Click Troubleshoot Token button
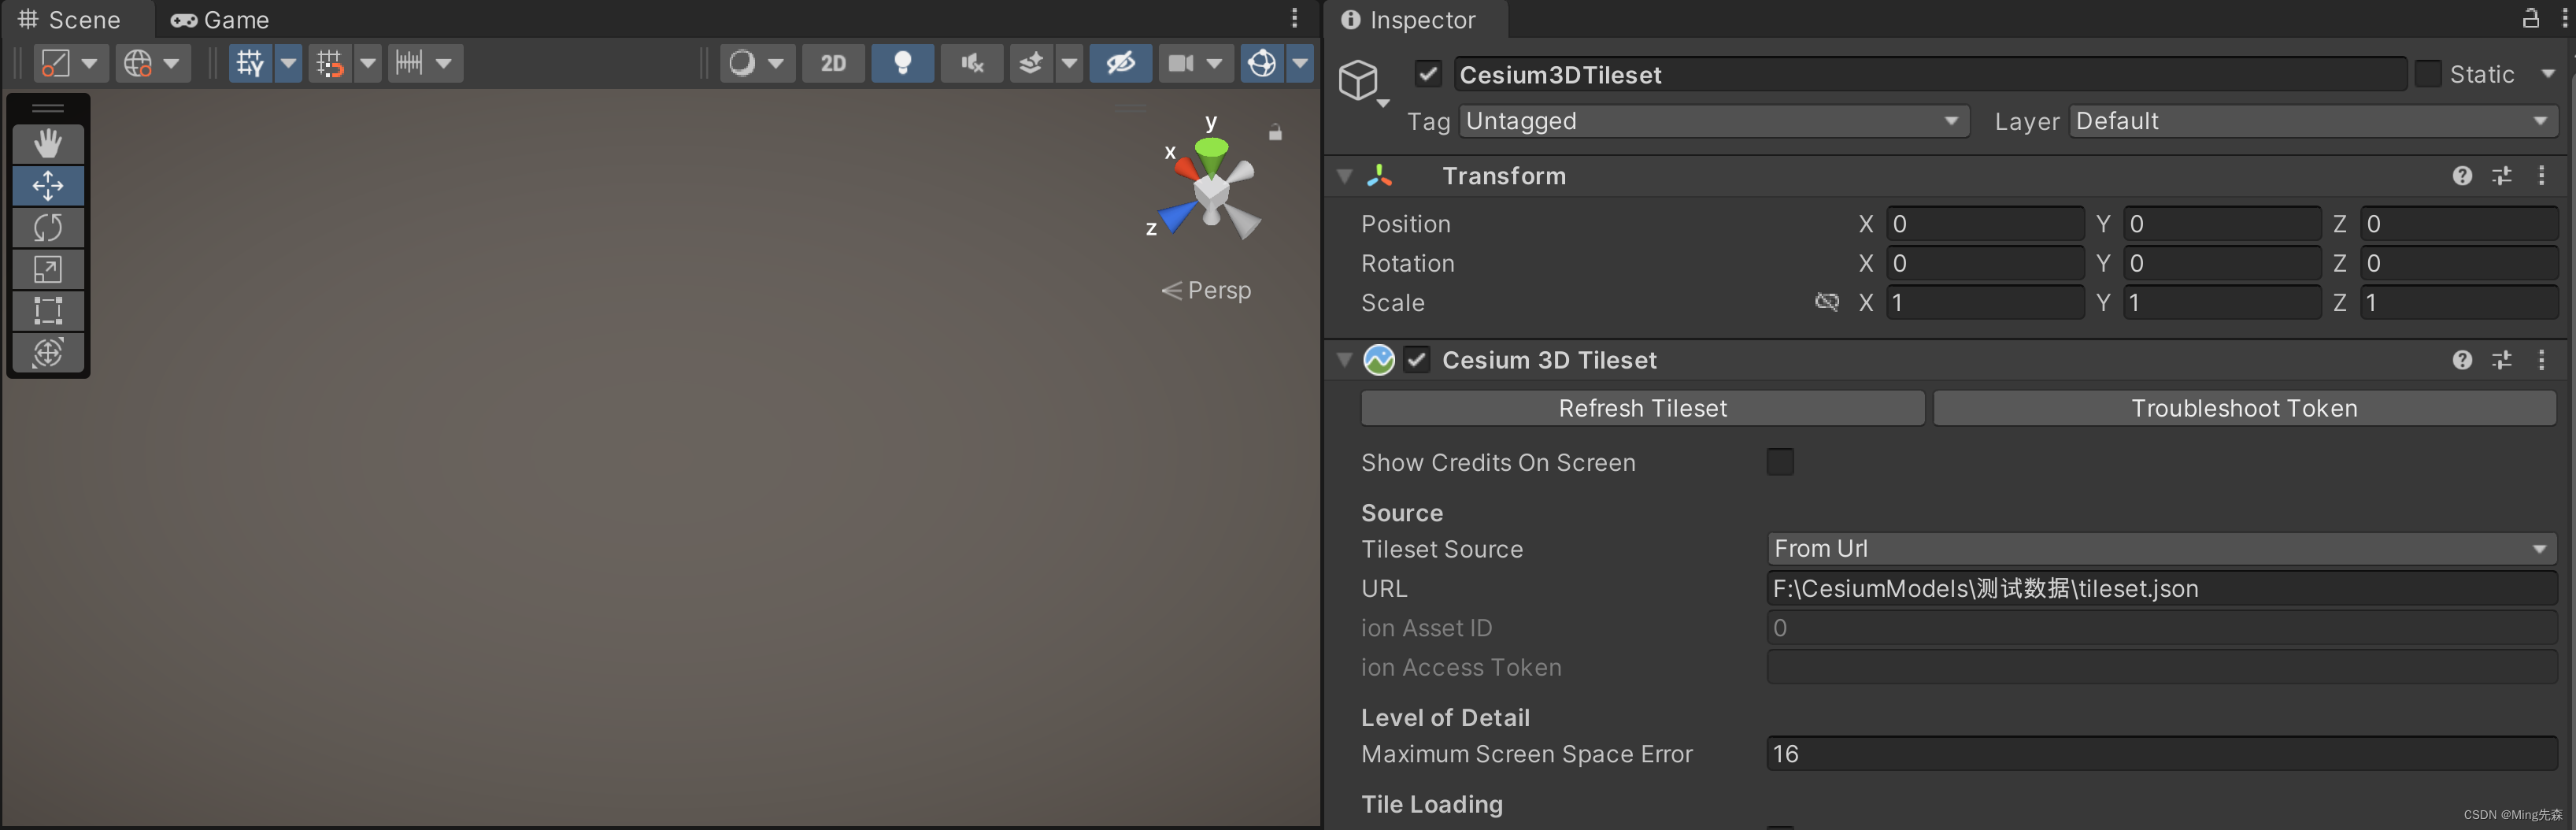The width and height of the screenshot is (2576, 830). tap(2244, 408)
